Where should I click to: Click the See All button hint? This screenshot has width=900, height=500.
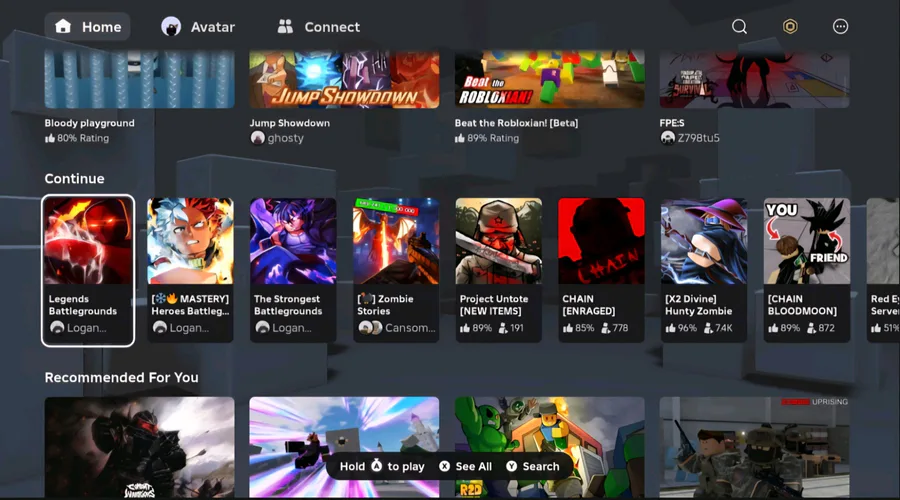(x=465, y=466)
